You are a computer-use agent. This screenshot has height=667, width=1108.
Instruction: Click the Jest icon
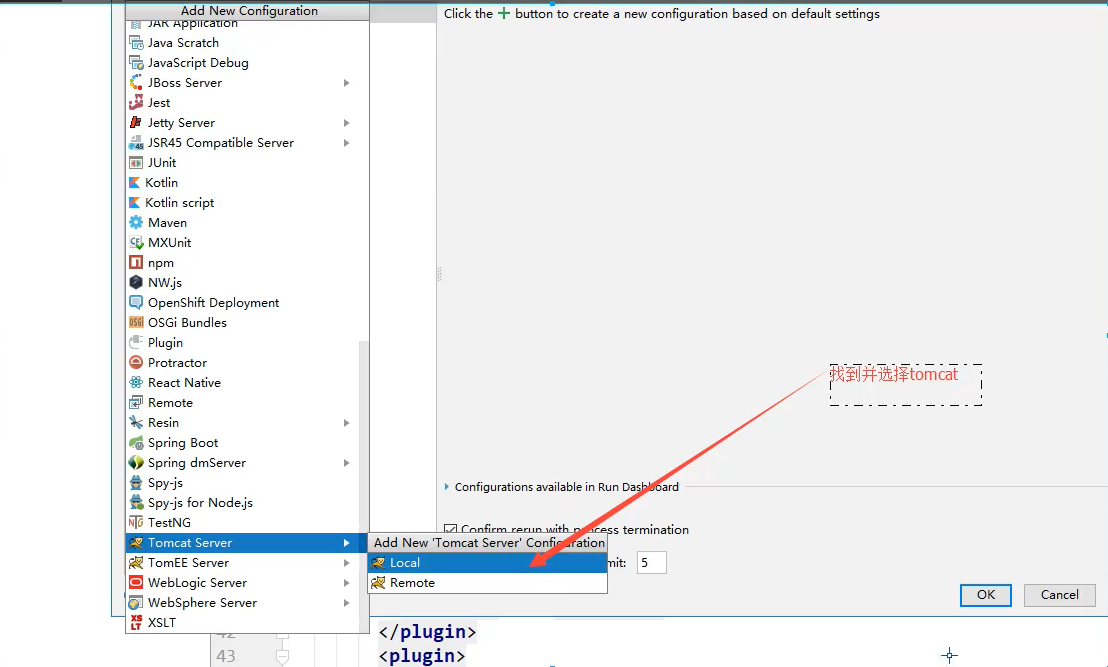point(136,103)
